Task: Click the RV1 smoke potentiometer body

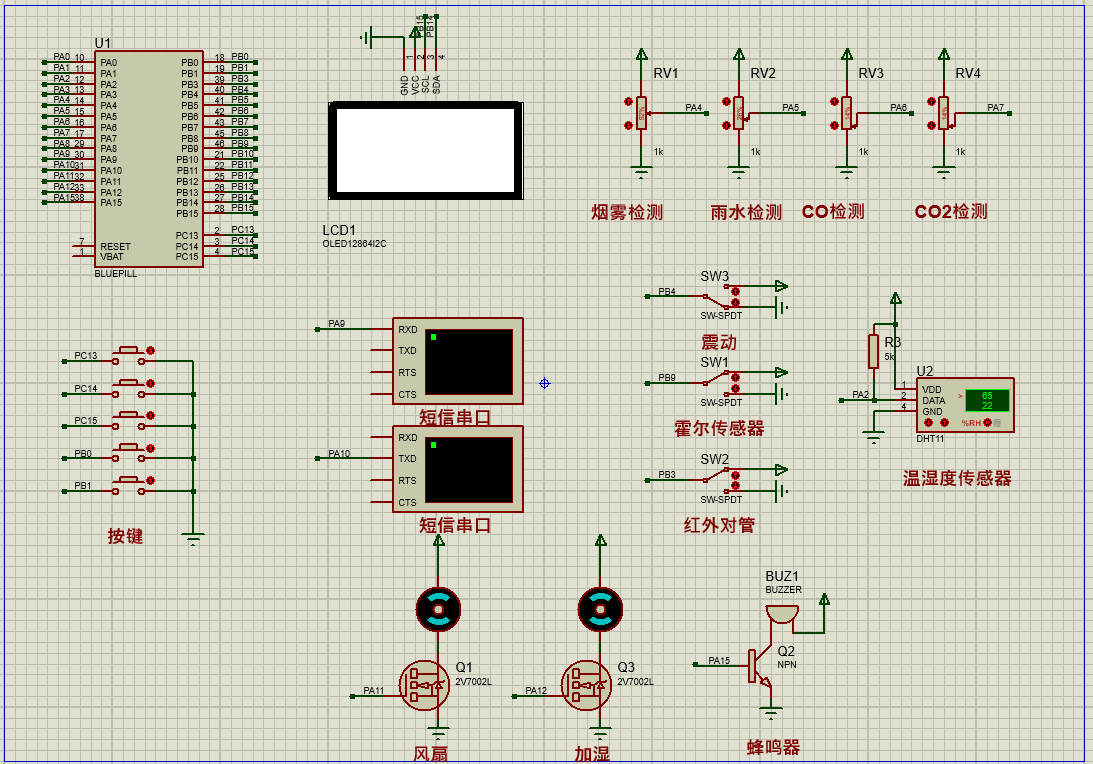Action: tap(641, 113)
